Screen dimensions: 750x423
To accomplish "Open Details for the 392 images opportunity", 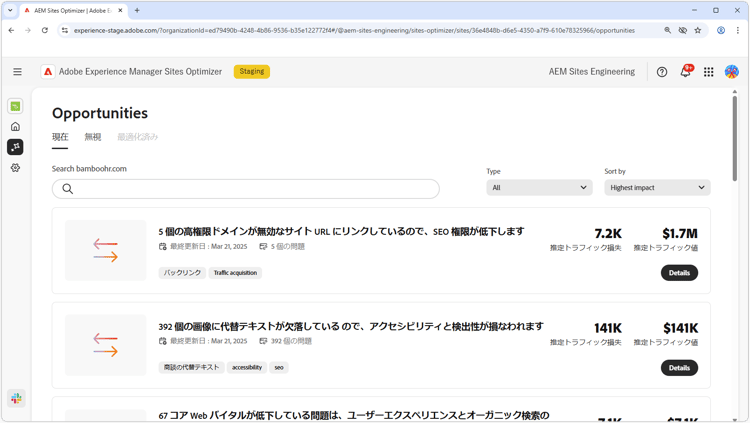I will pos(679,367).
